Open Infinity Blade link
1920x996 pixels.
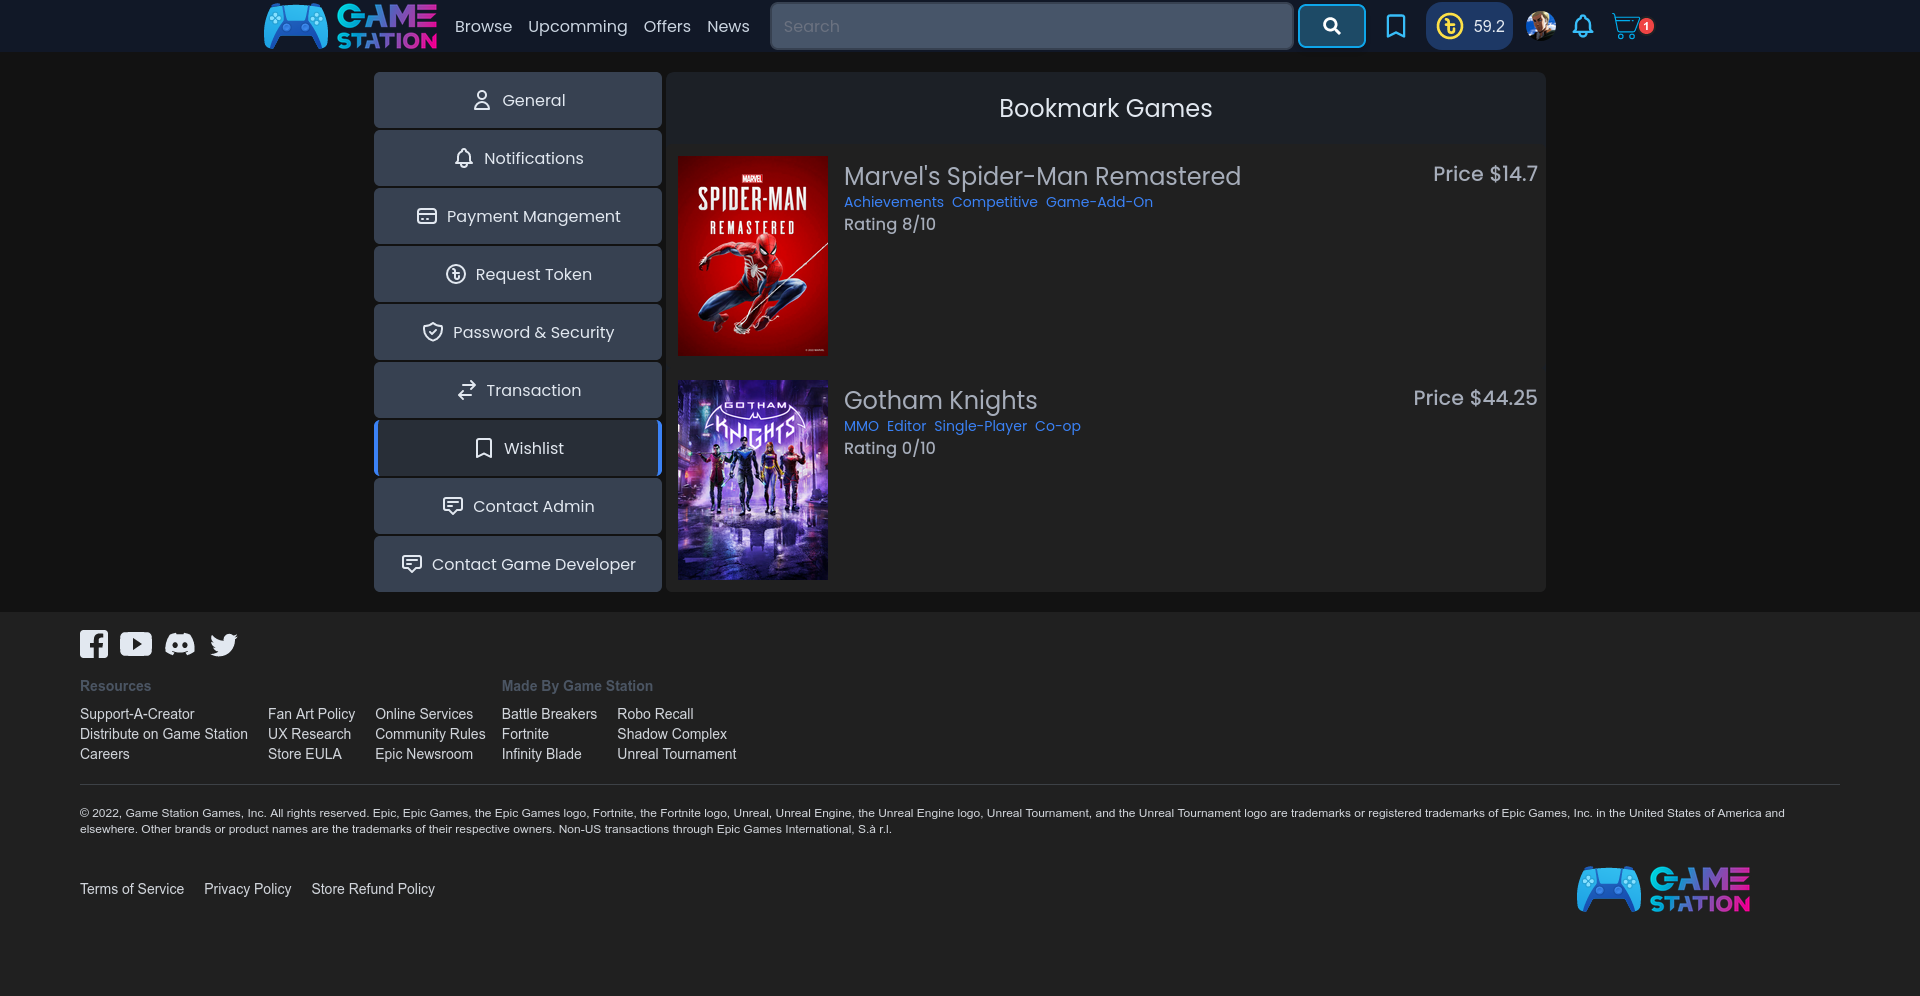[541, 754]
